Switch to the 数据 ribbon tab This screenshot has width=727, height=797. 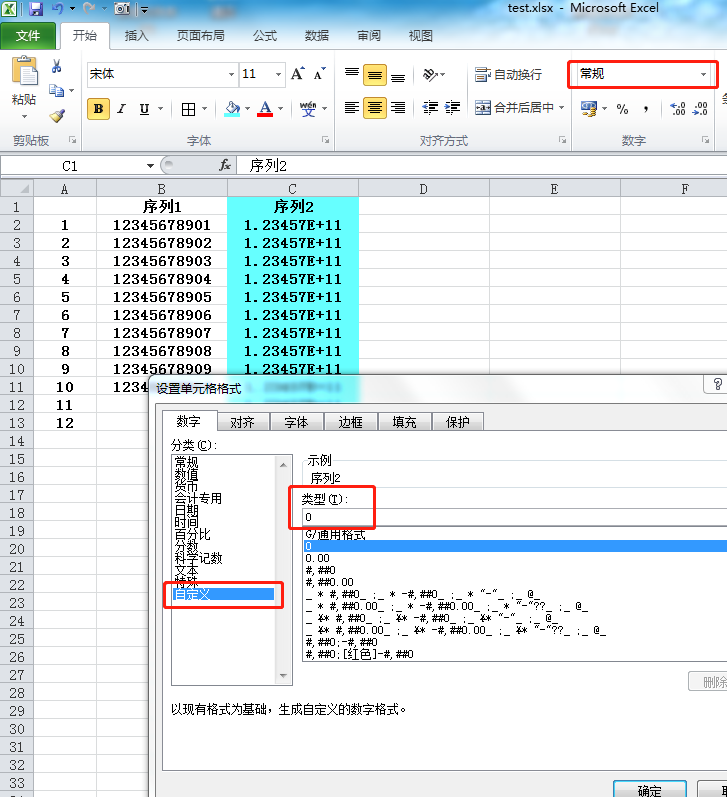(x=317, y=36)
